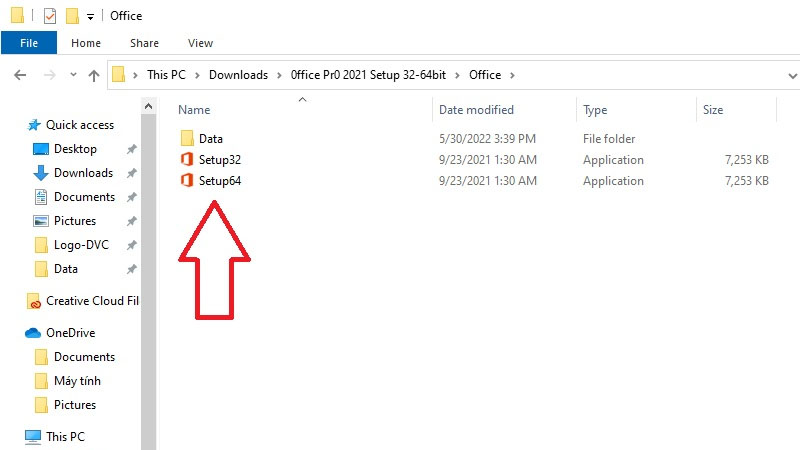The height and width of the screenshot is (450, 800).
Task: Open Creative Cloud Files in sidebar
Action: tap(91, 301)
